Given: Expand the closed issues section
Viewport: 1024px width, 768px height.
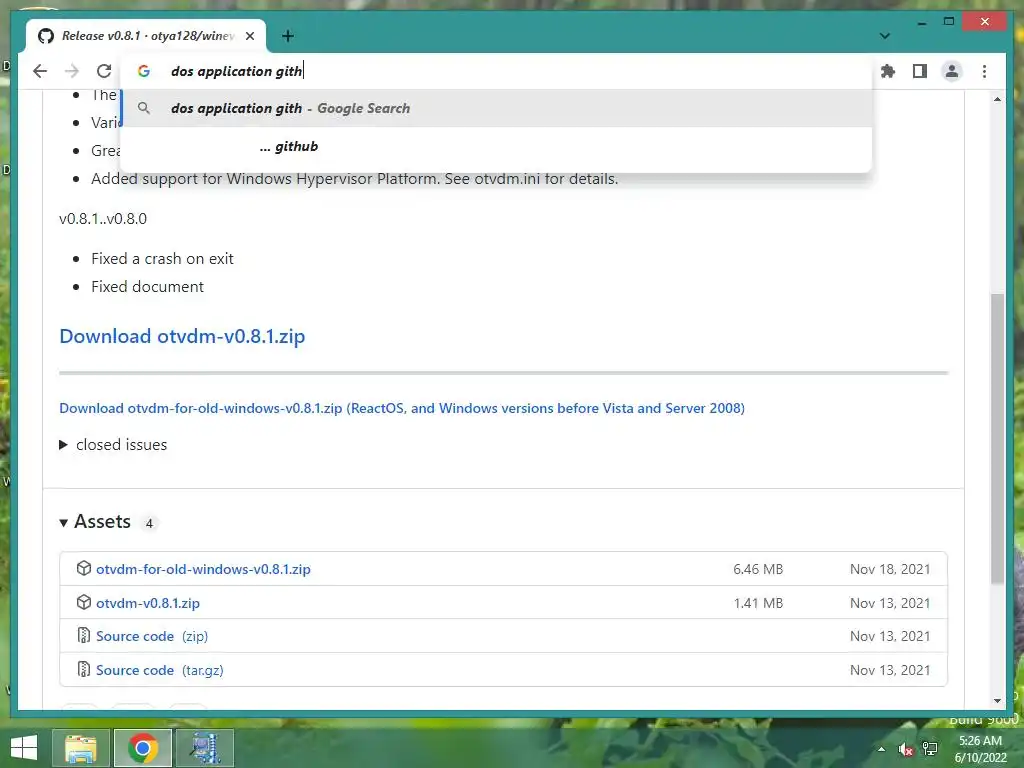Looking at the screenshot, I should pyautogui.click(x=114, y=445).
